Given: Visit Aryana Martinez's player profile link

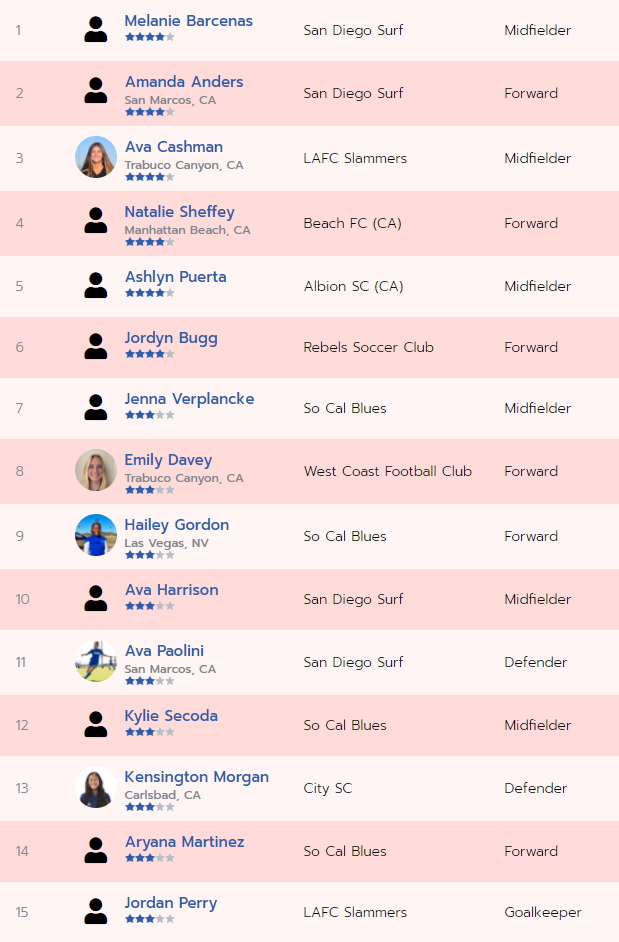Looking at the screenshot, I should click(184, 842).
